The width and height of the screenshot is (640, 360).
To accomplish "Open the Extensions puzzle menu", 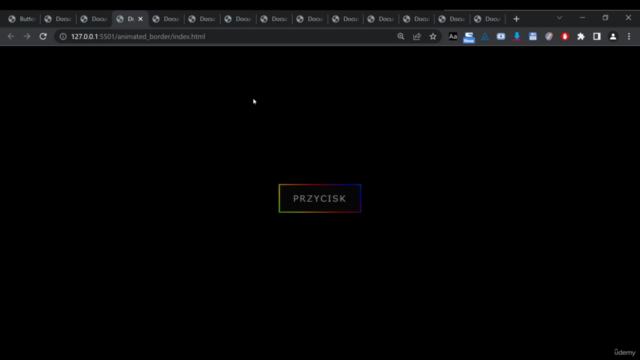I will pos(581,36).
